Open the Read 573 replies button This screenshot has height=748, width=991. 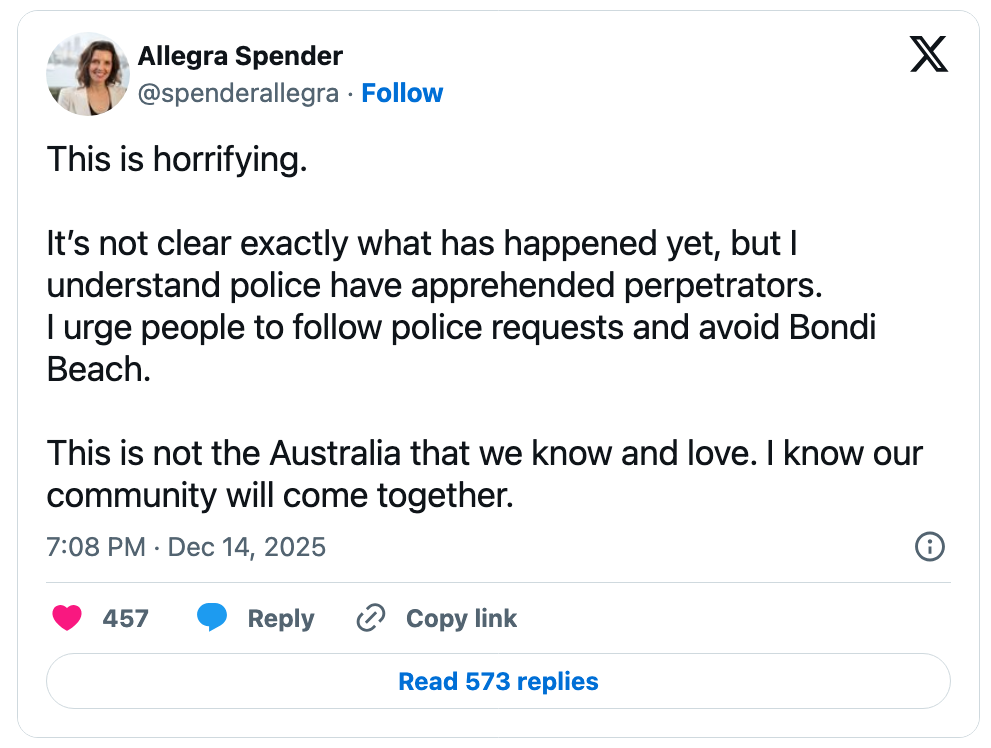pos(498,682)
